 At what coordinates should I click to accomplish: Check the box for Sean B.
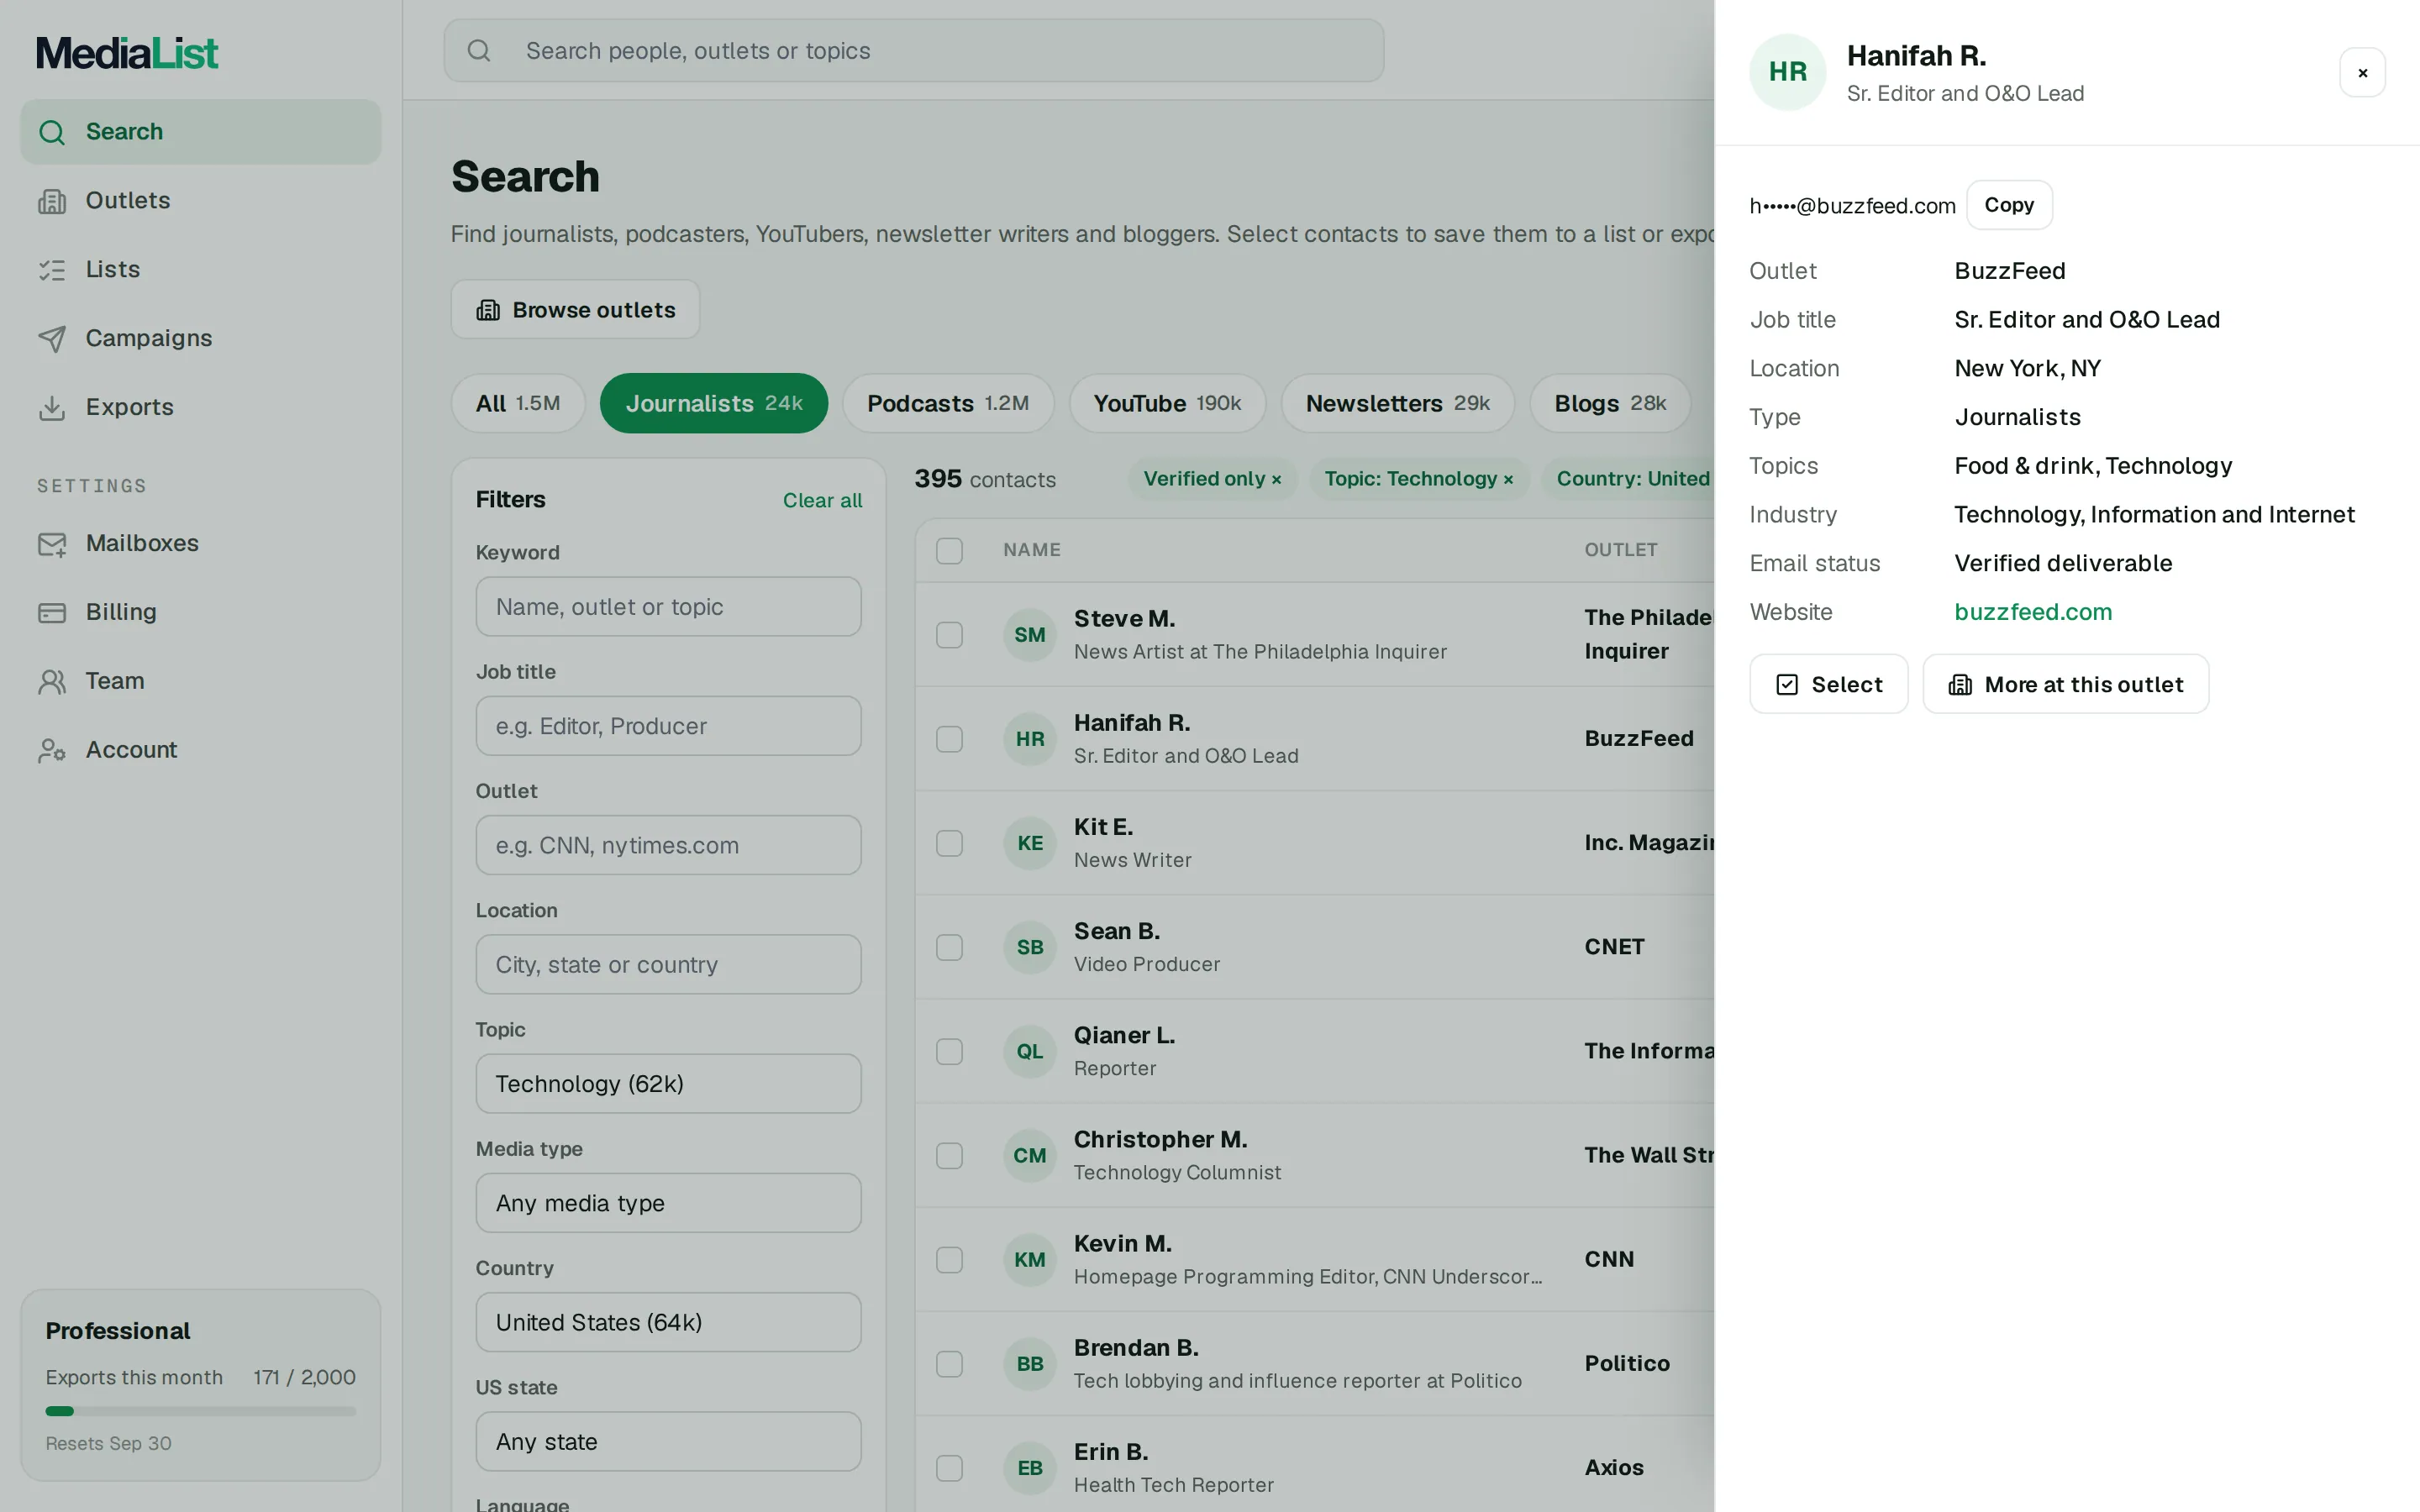[949, 947]
